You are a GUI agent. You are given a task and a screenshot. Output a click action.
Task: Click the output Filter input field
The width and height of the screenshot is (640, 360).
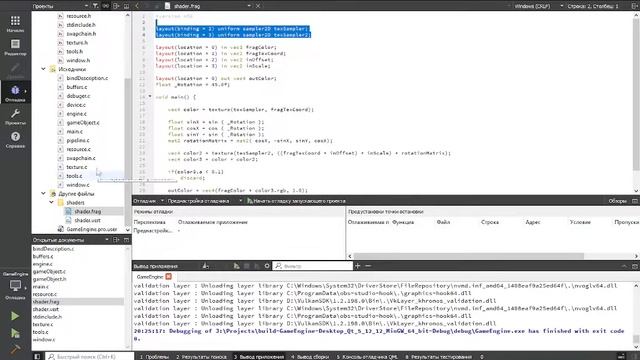tap(313, 266)
